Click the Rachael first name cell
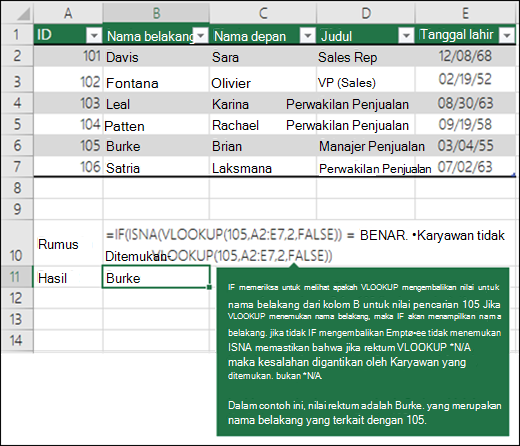 (x=263, y=125)
